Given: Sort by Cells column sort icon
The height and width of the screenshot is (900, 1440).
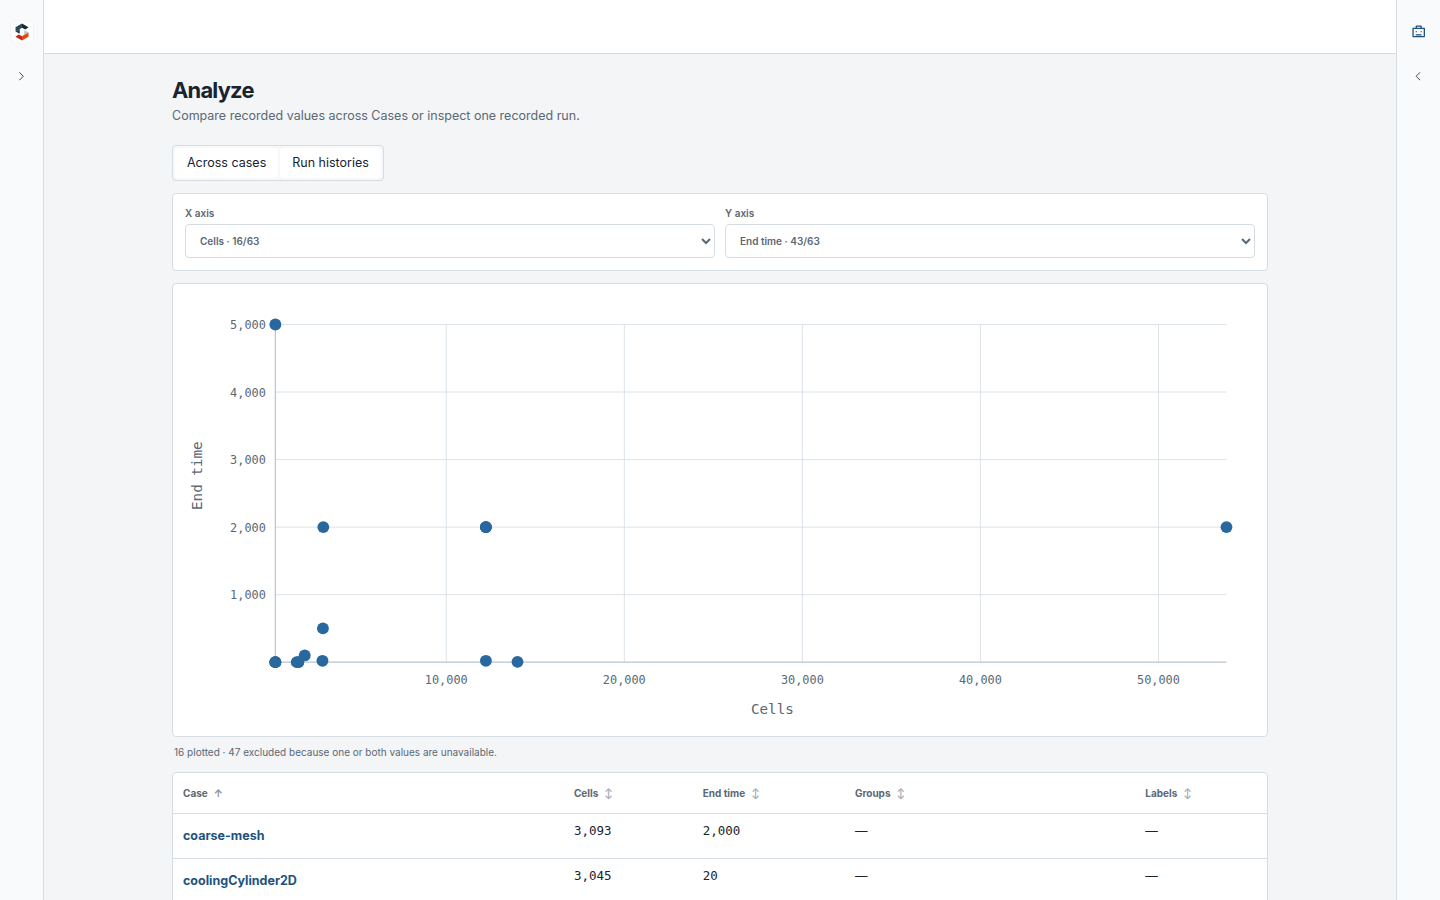Looking at the screenshot, I should (x=609, y=794).
